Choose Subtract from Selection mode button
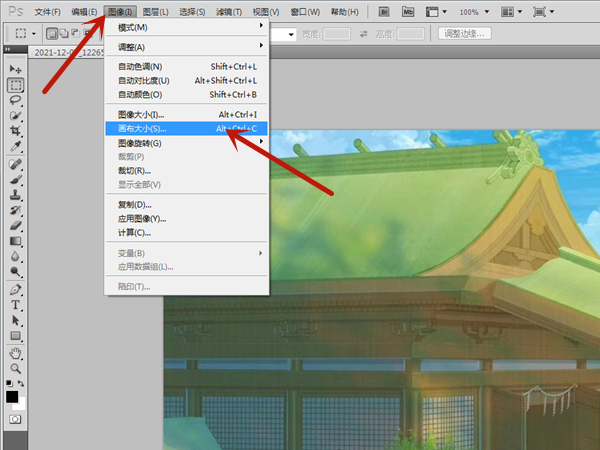The image size is (600, 450). (x=76, y=34)
